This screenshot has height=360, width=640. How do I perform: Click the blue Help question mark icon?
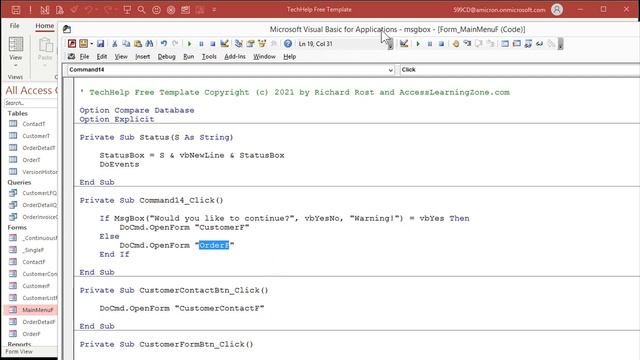[x=288, y=44]
